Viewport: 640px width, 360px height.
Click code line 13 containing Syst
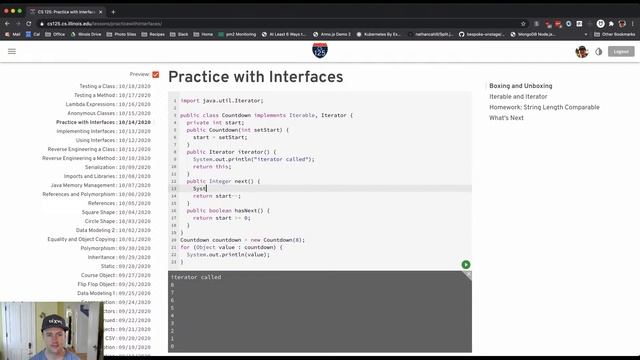(x=320, y=188)
